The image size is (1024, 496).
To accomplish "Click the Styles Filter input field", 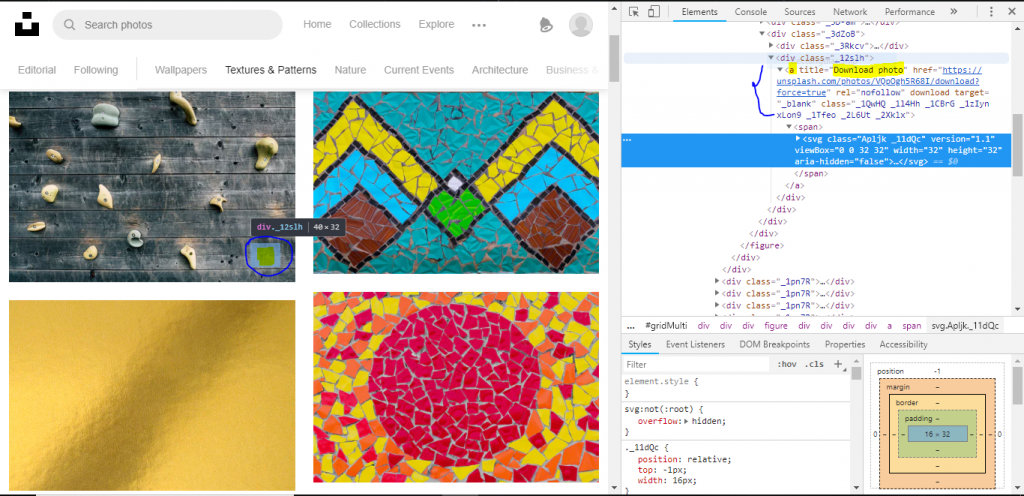I will coord(697,365).
